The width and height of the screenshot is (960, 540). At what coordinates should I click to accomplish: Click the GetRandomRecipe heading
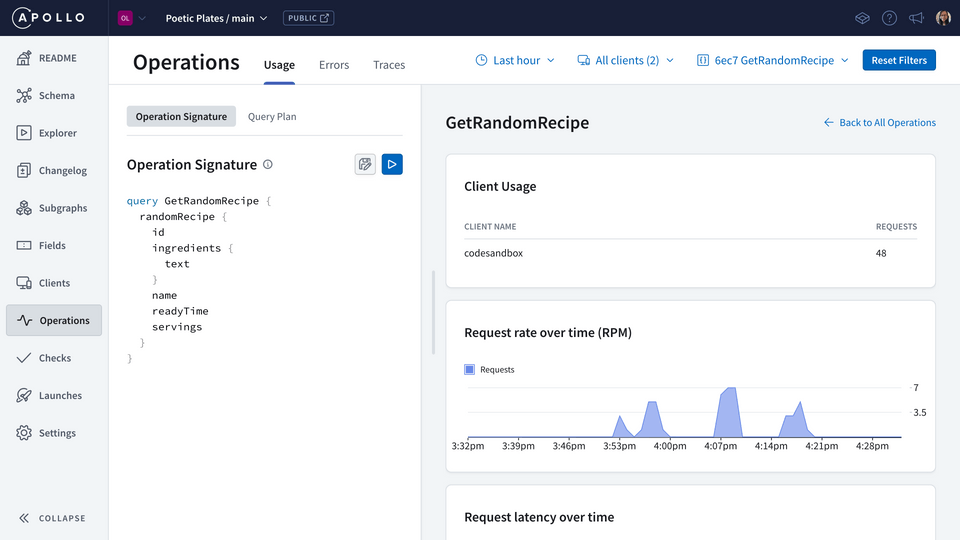coord(517,122)
